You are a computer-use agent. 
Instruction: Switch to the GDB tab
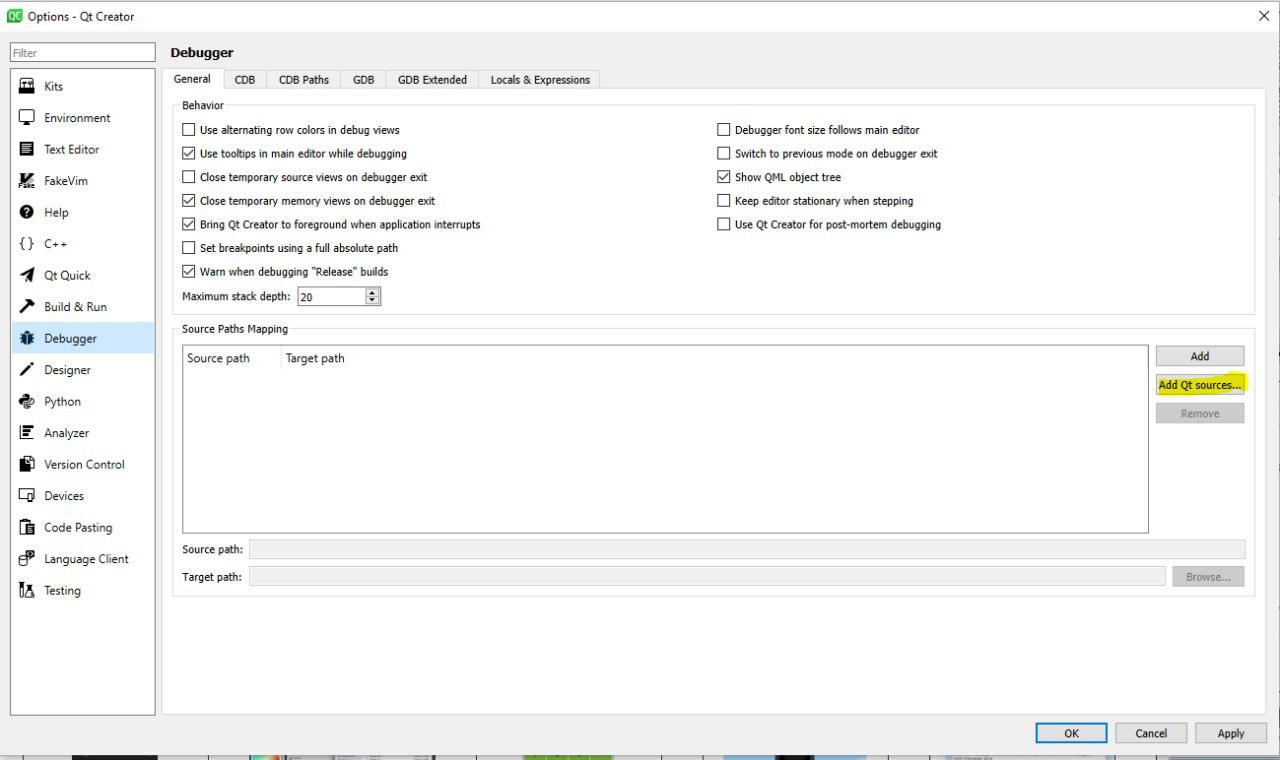pos(364,80)
